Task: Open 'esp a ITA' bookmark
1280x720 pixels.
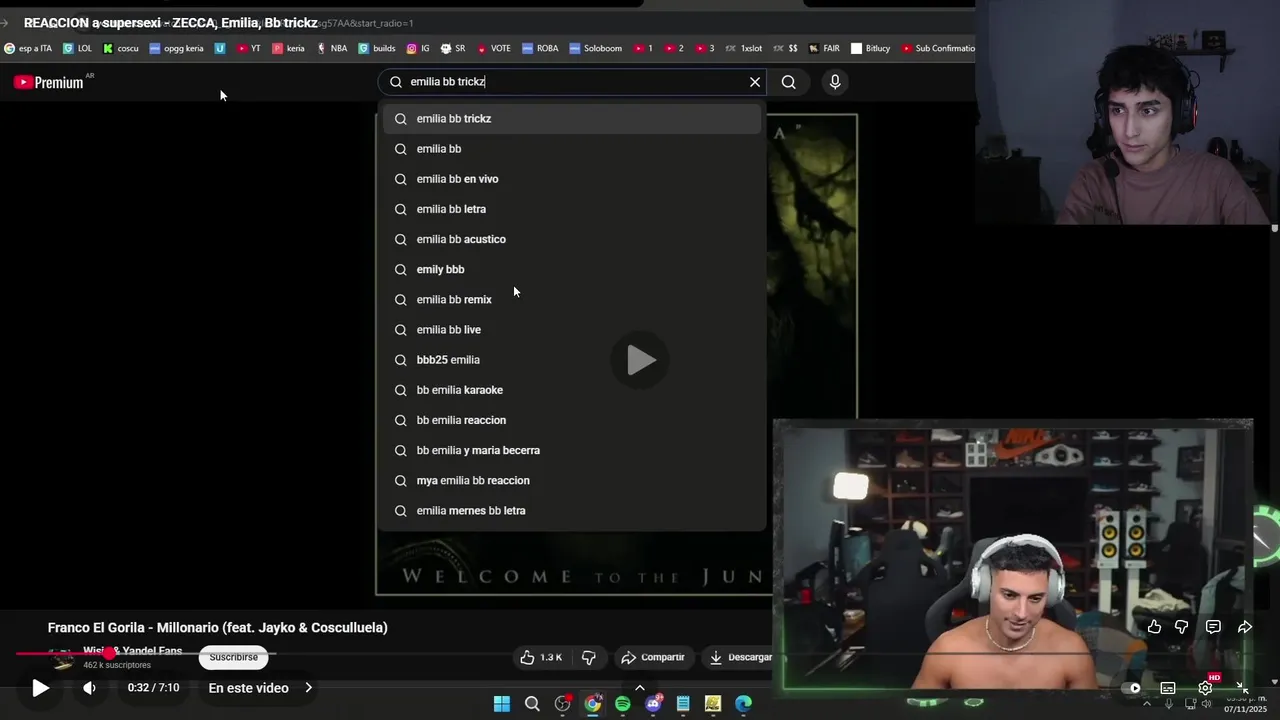Action: [28, 48]
